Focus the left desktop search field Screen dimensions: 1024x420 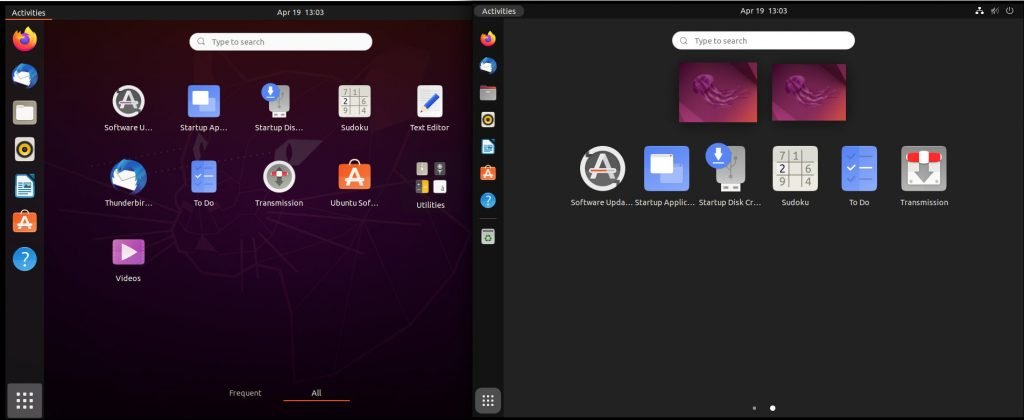click(x=281, y=42)
